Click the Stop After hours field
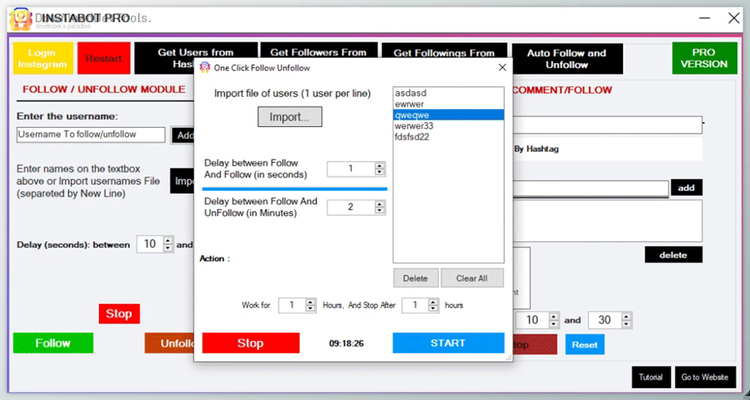Image resolution: width=750 pixels, height=400 pixels. pos(415,305)
